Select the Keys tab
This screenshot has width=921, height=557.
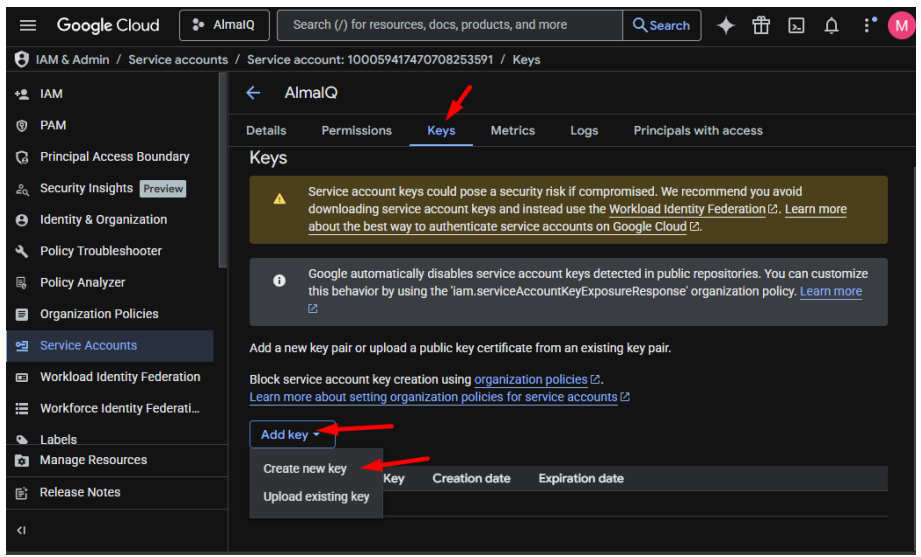coord(441,130)
